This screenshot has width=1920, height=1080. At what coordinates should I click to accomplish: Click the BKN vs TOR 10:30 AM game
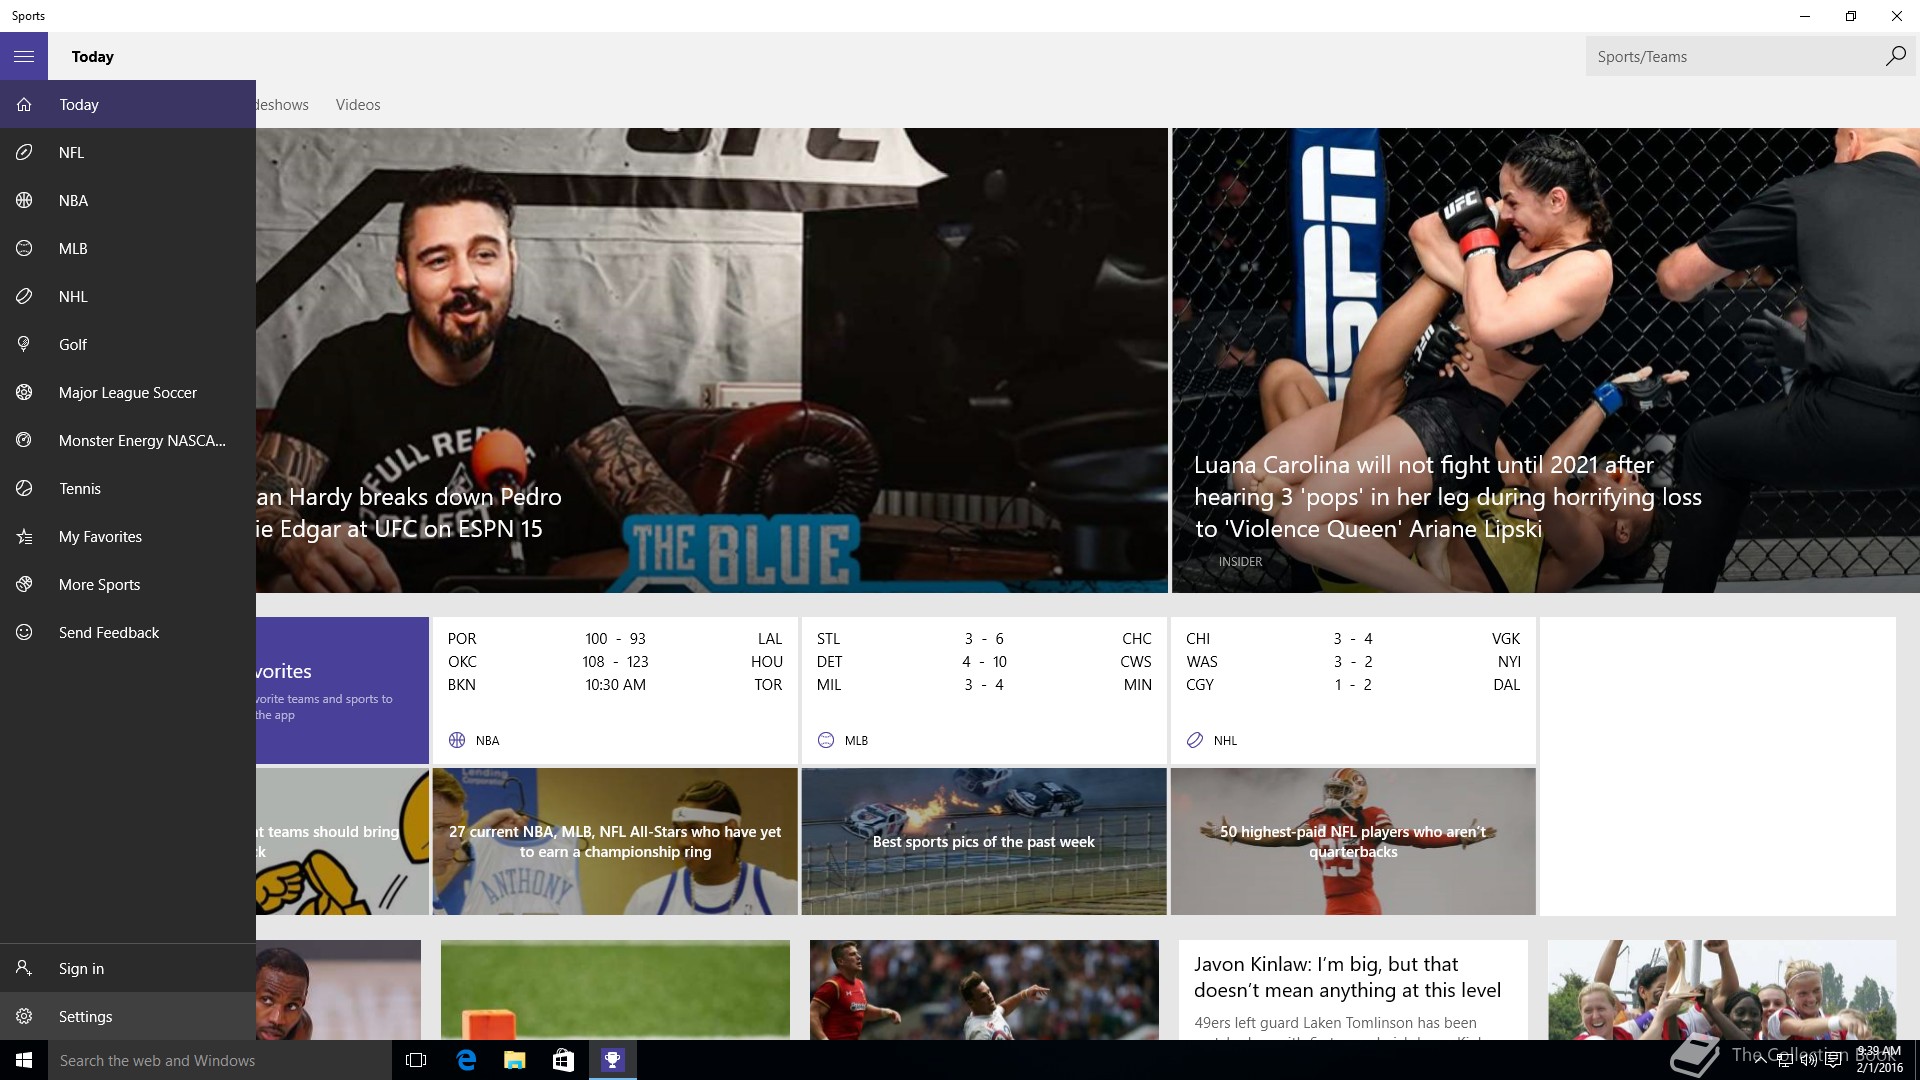tap(615, 684)
